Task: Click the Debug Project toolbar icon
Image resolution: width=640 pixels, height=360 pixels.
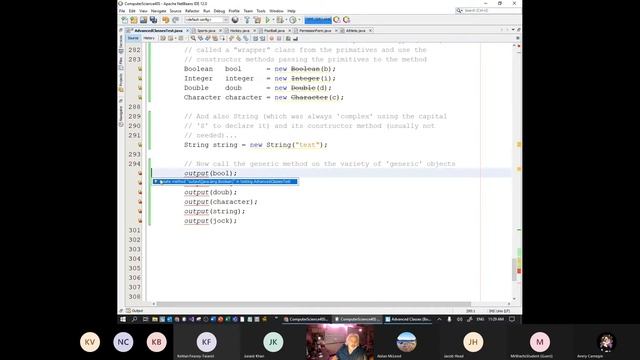Action: (280, 20)
